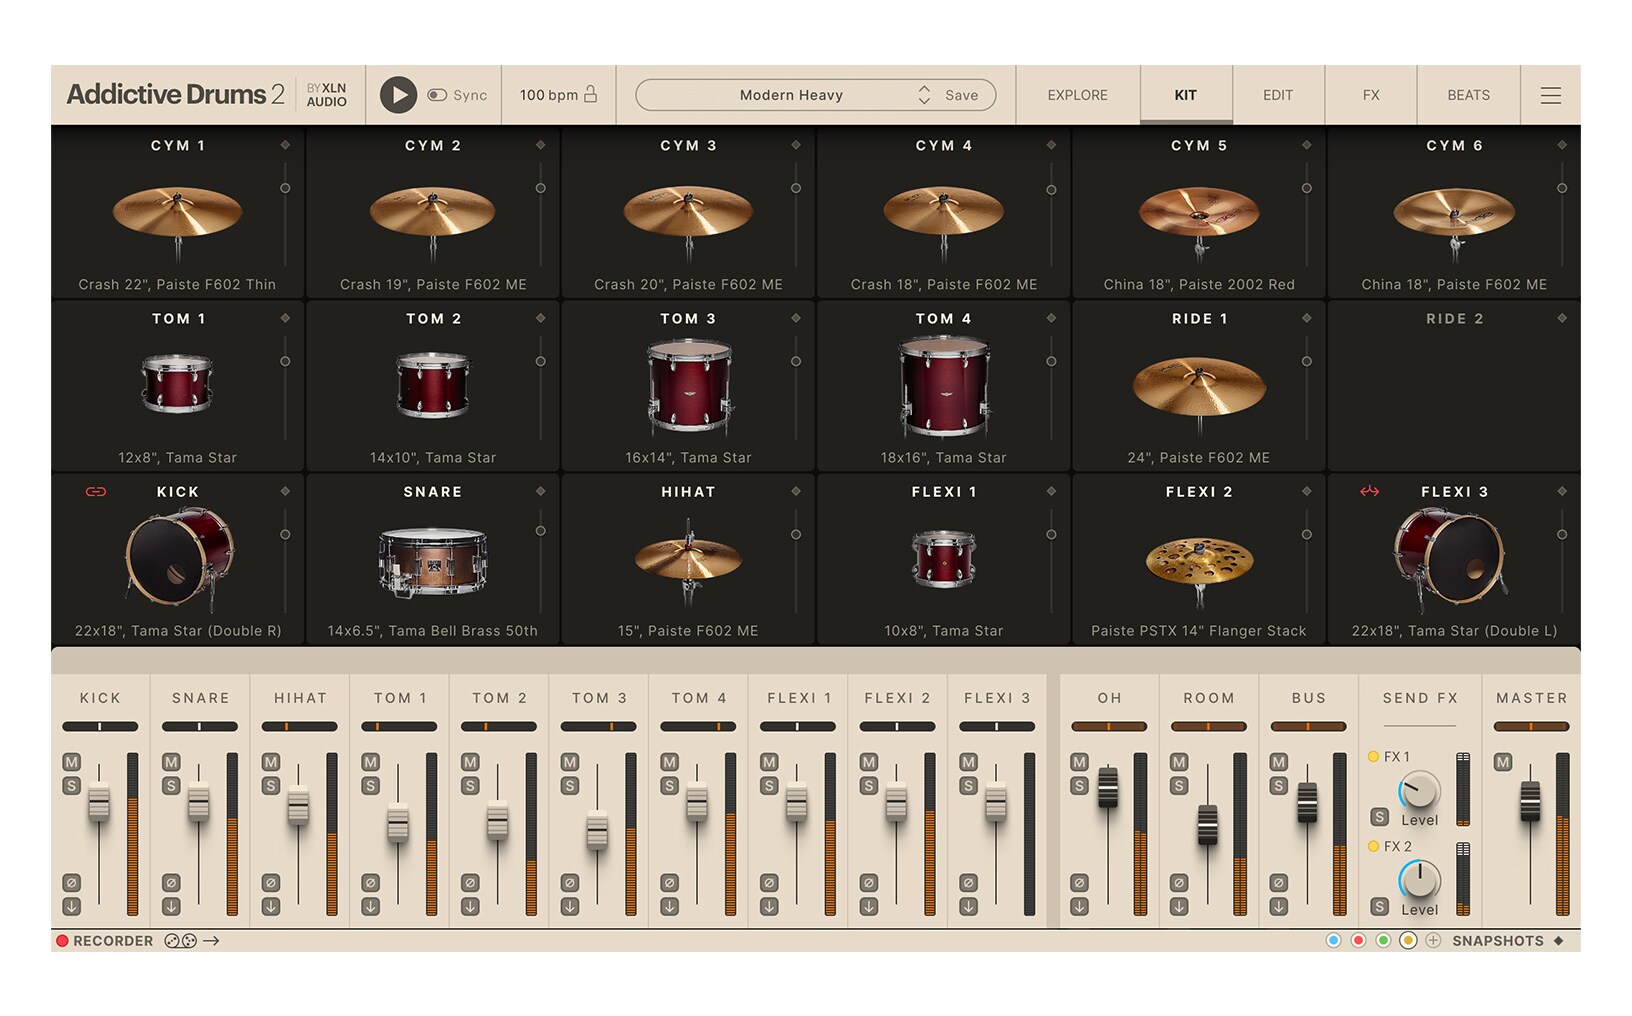
Task: Click the FX 2 solo button
Action: 1379,907
